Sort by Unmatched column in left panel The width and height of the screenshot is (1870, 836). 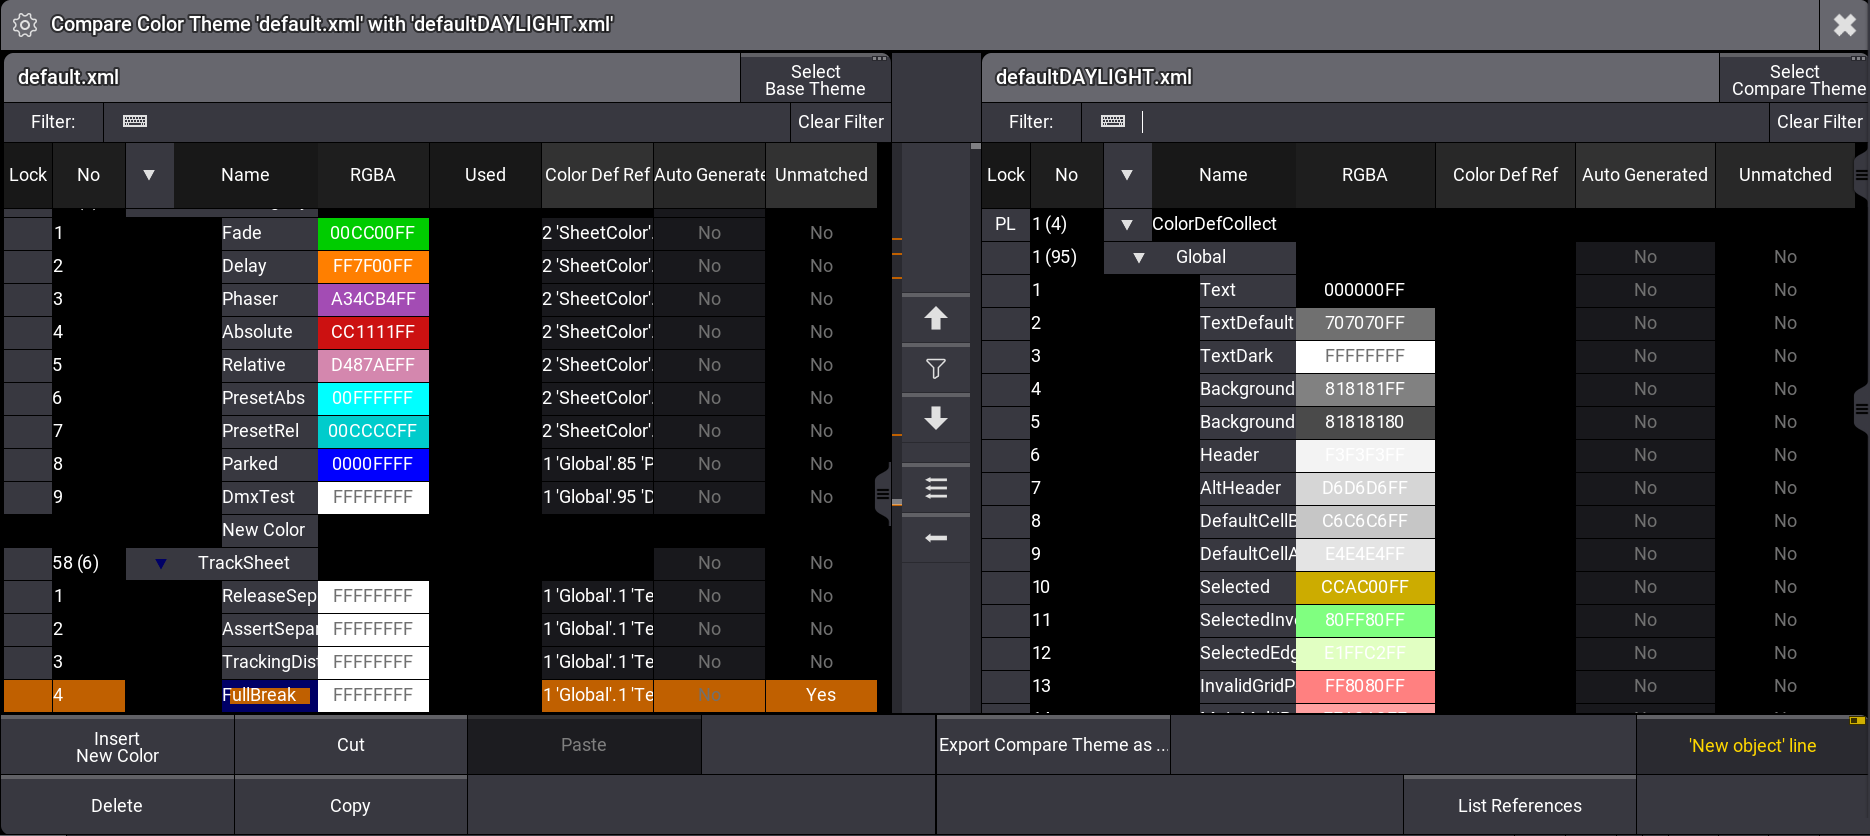click(821, 175)
